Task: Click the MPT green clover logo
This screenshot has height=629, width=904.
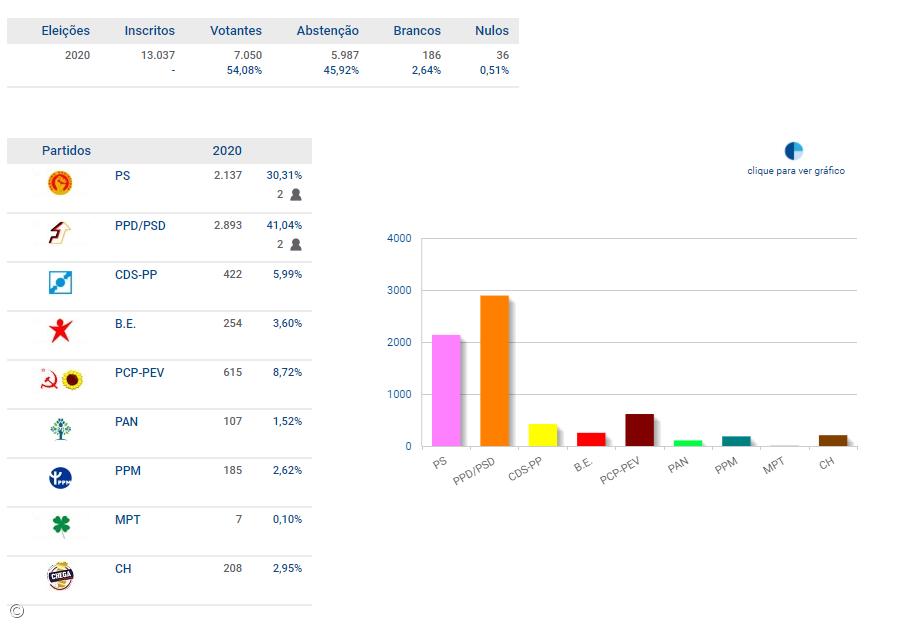Action: (60, 526)
